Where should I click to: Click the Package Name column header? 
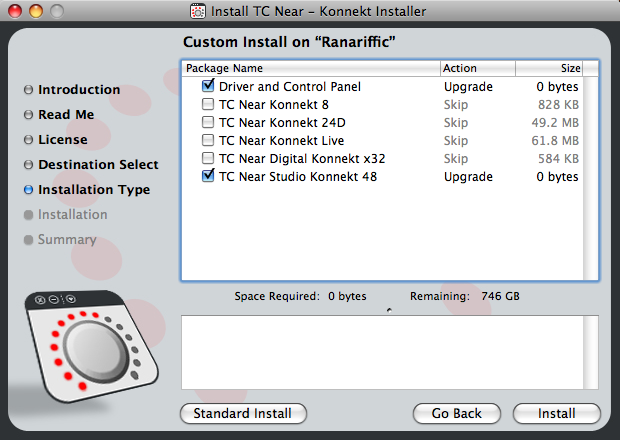(x=311, y=68)
